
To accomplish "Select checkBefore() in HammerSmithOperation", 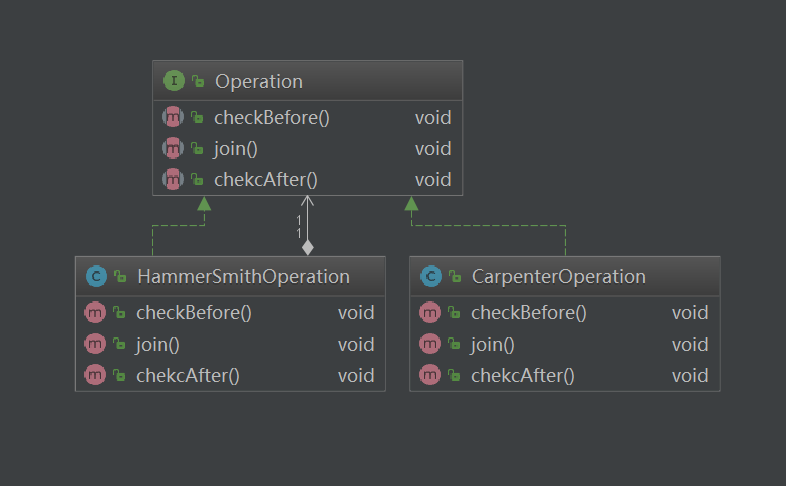I will [x=194, y=313].
